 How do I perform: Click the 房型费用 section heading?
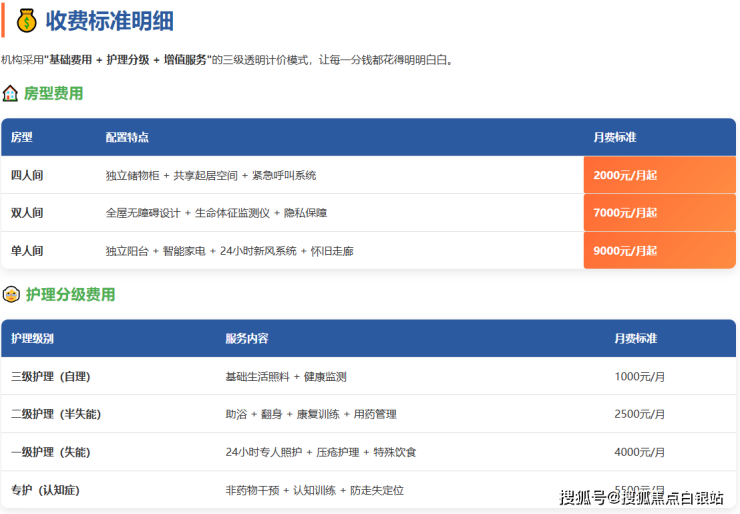click(x=53, y=93)
